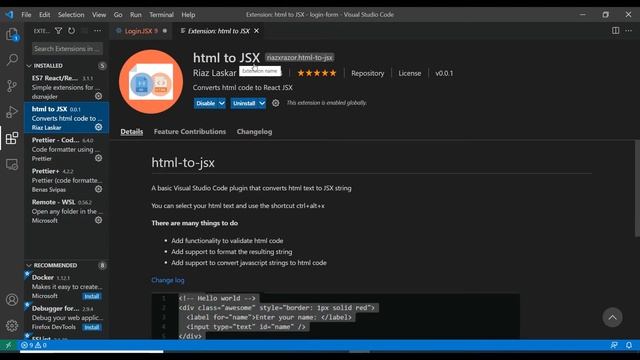Open the Run menu
The height and width of the screenshot is (360, 640).
[x=136, y=15]
